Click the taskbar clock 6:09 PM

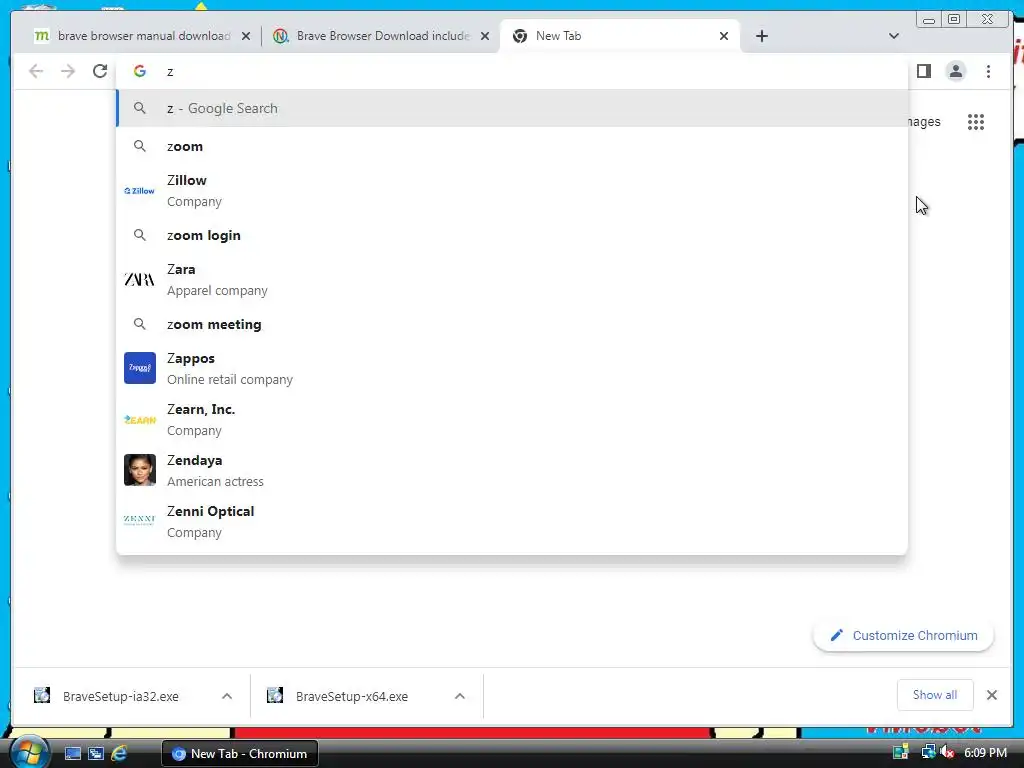pos(985,752)
